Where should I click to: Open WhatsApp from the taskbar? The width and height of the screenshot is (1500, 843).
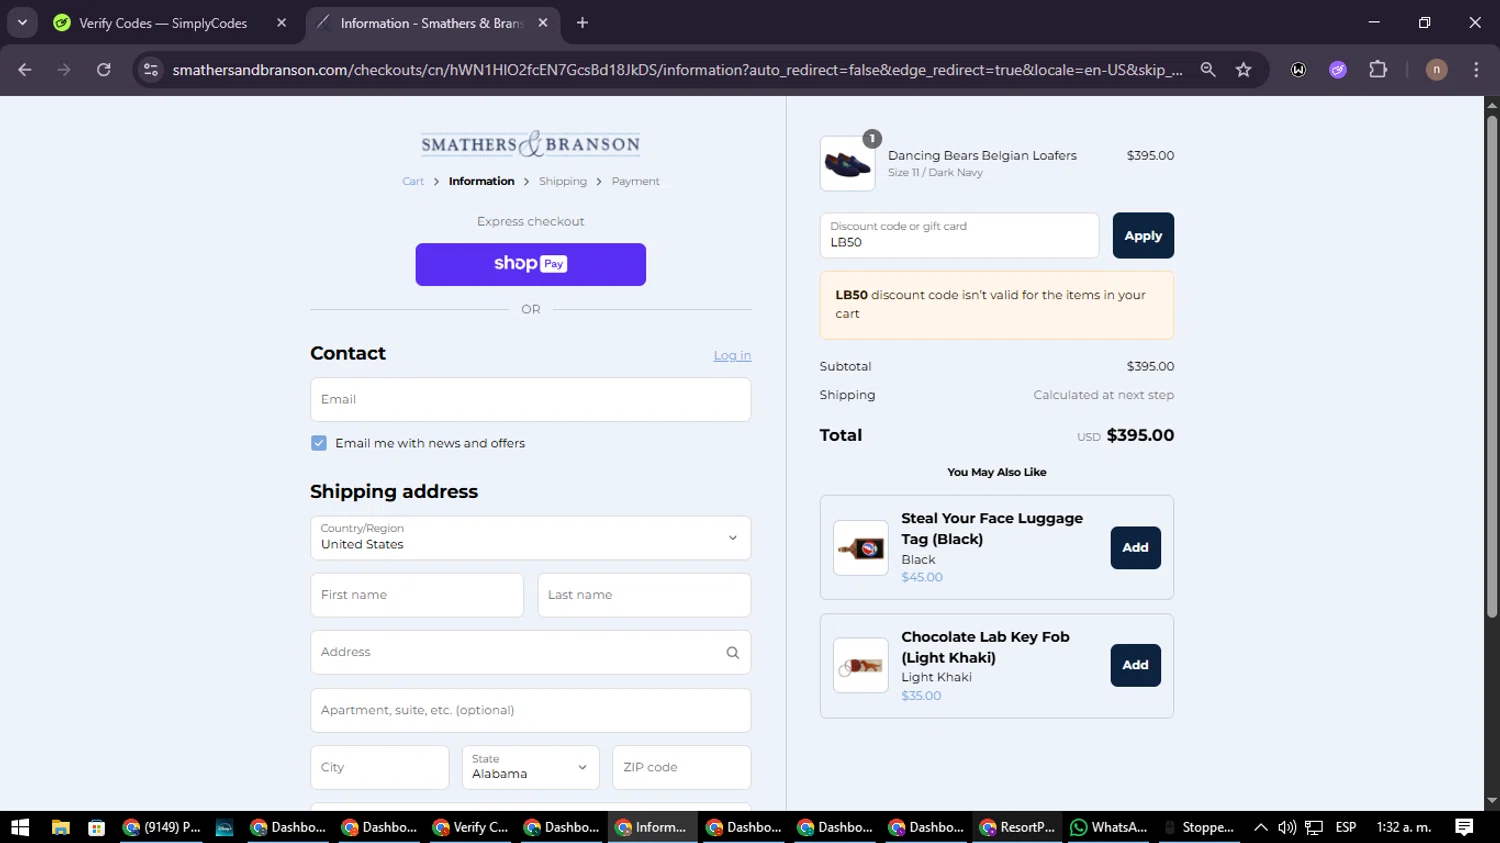point(1108,827)
